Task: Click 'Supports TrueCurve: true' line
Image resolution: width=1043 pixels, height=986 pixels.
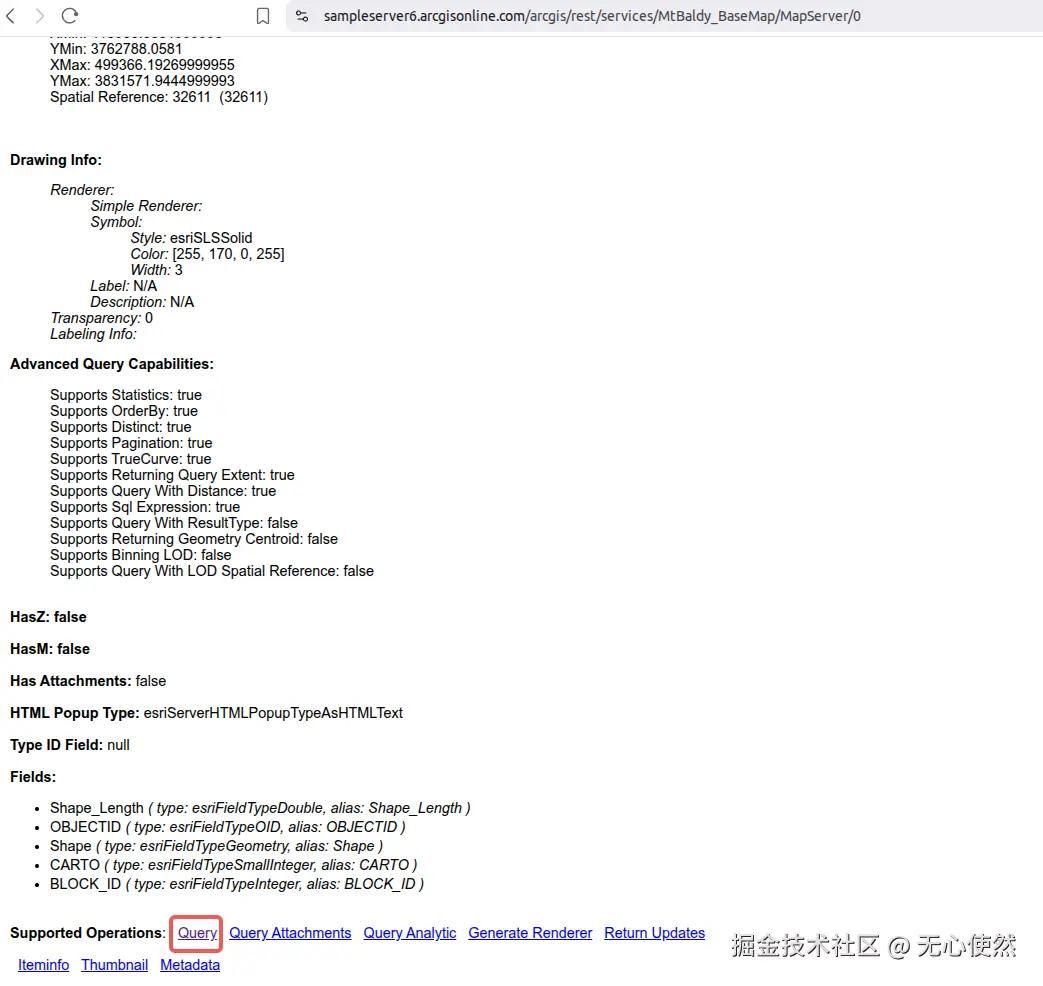Action: pyautogui.click(x=130, y=459)
